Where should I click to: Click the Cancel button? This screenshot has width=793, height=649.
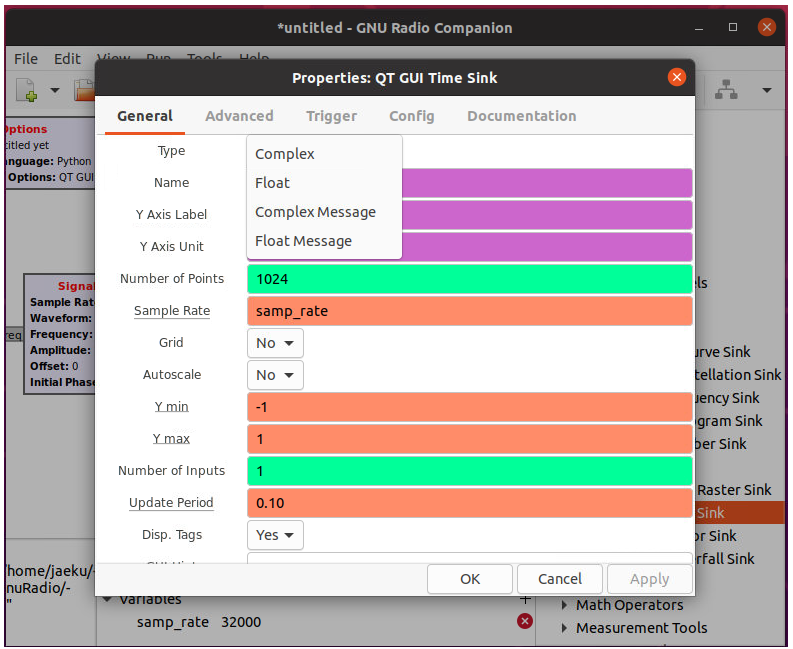pos(559,579)
